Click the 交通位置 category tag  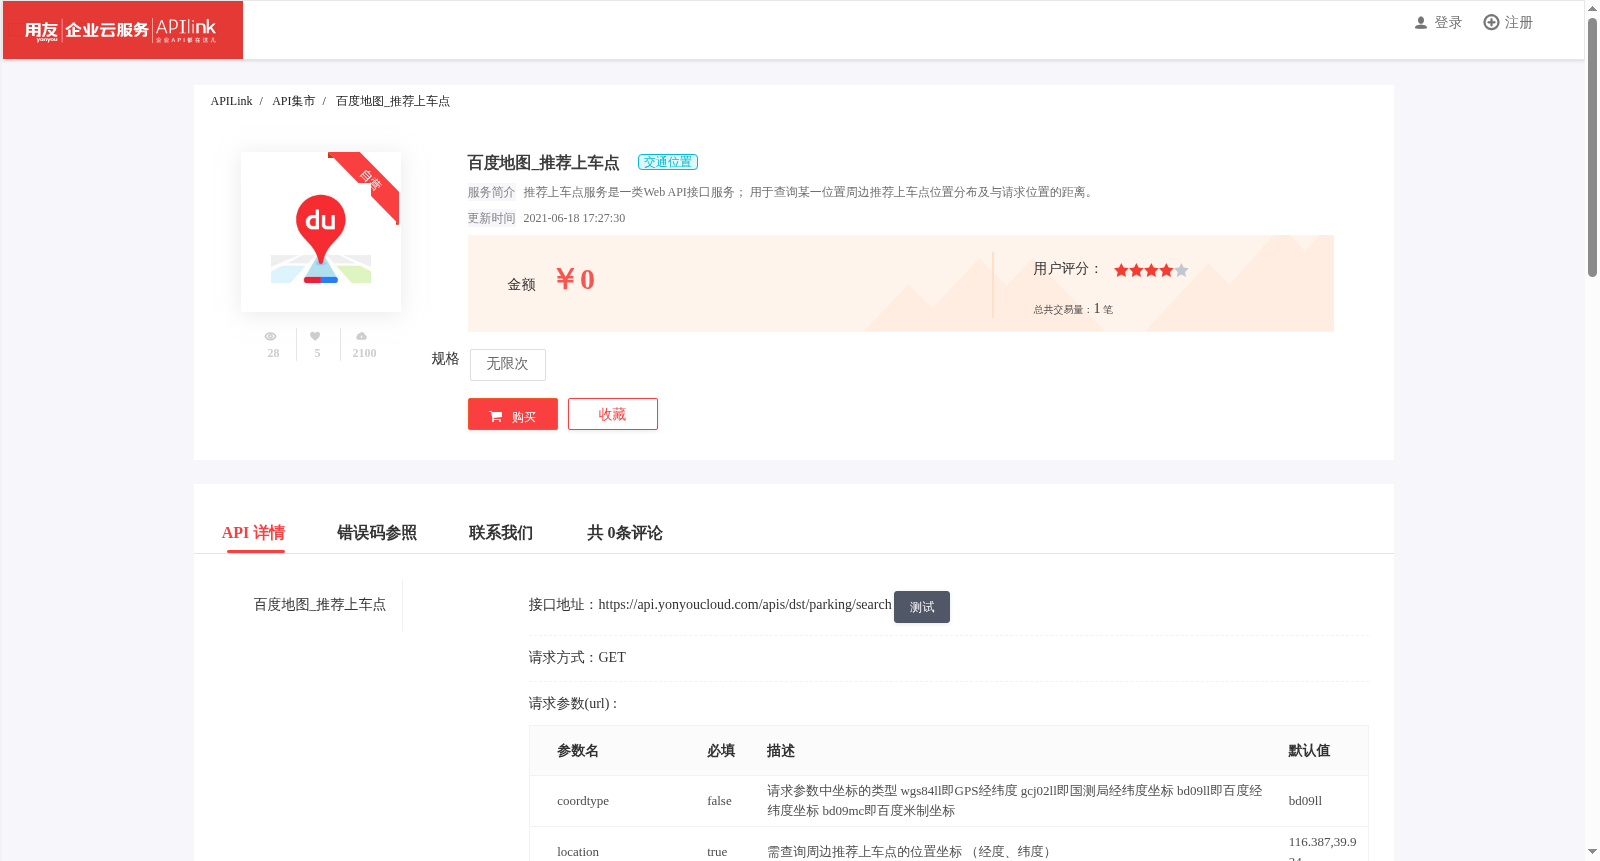click(x=668, y=162)
